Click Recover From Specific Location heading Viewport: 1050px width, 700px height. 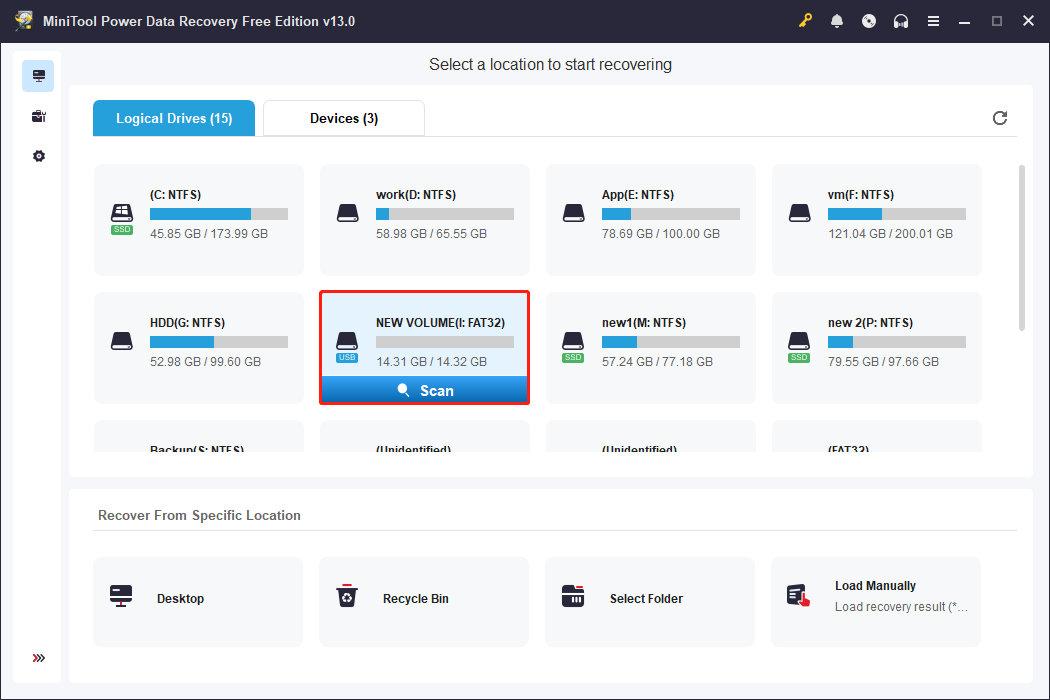[200, 515]
